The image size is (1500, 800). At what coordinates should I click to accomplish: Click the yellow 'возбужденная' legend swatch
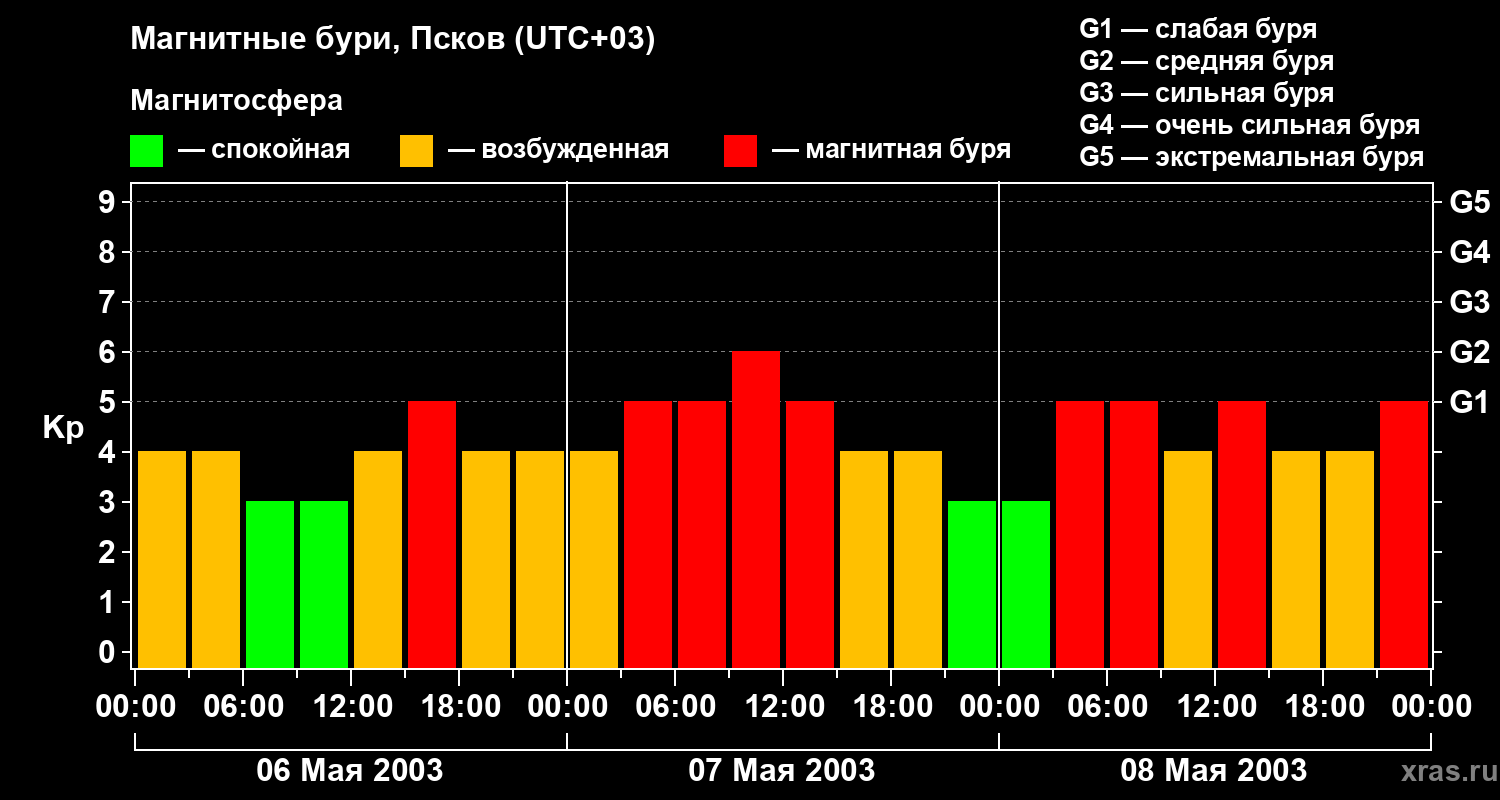pyautogui.click(x=416, y=151)
